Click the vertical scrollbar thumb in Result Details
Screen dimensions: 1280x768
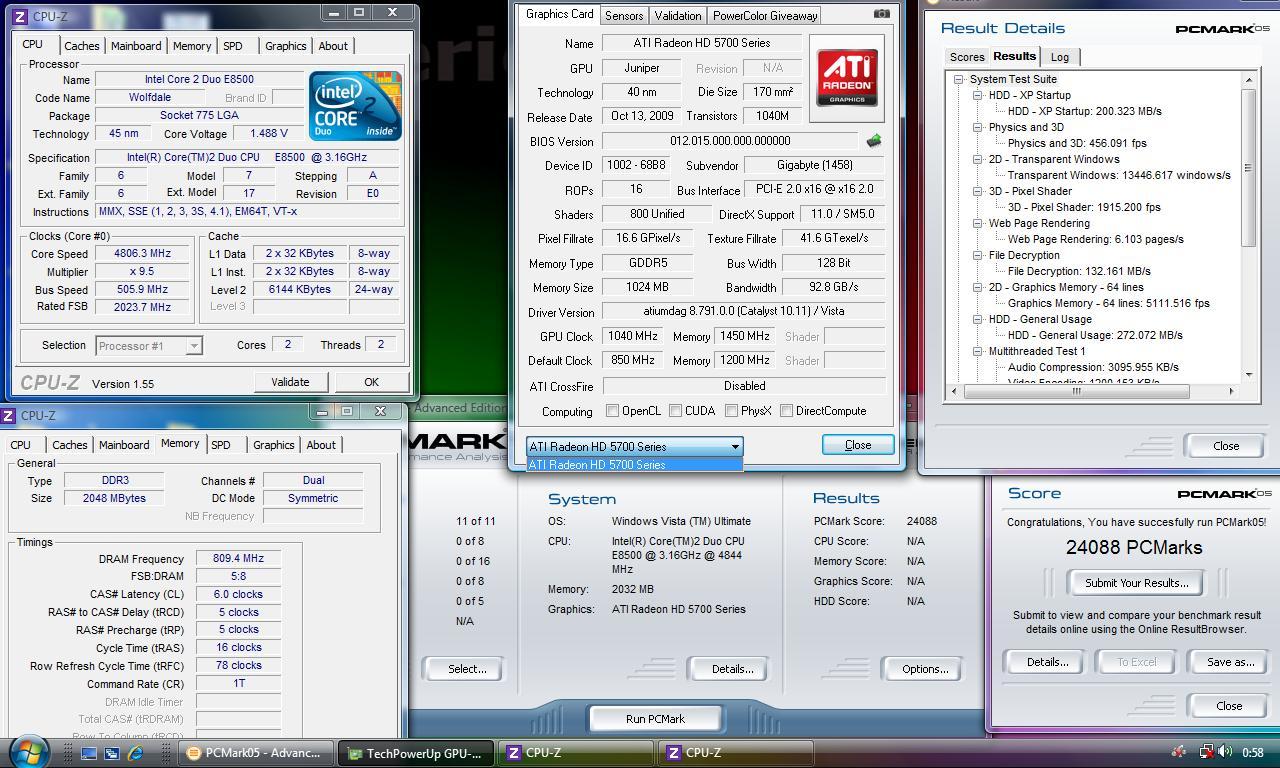1248,168
